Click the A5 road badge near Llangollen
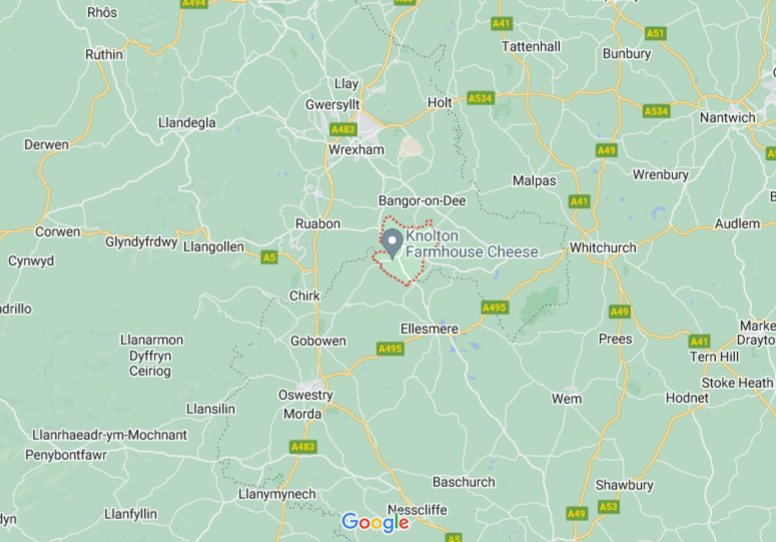The image size is (776, 542). point(269,257)
